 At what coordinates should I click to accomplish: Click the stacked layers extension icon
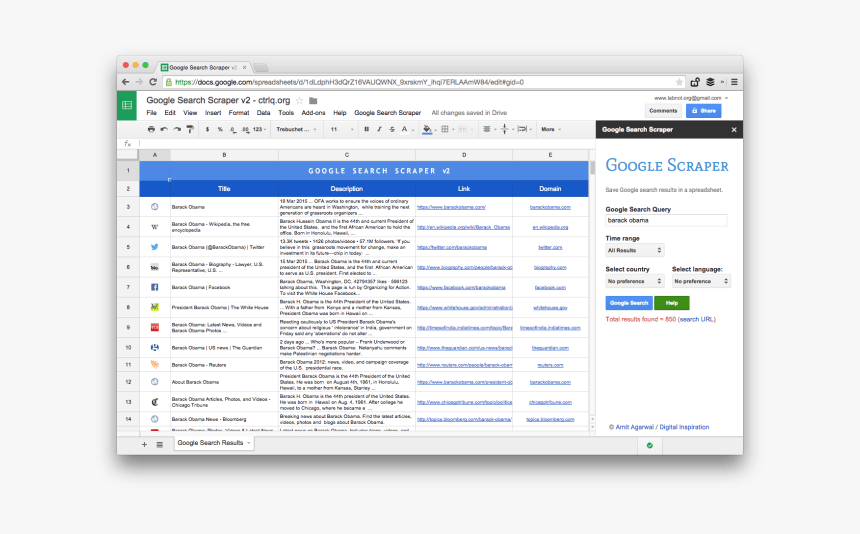click(710, 82)
